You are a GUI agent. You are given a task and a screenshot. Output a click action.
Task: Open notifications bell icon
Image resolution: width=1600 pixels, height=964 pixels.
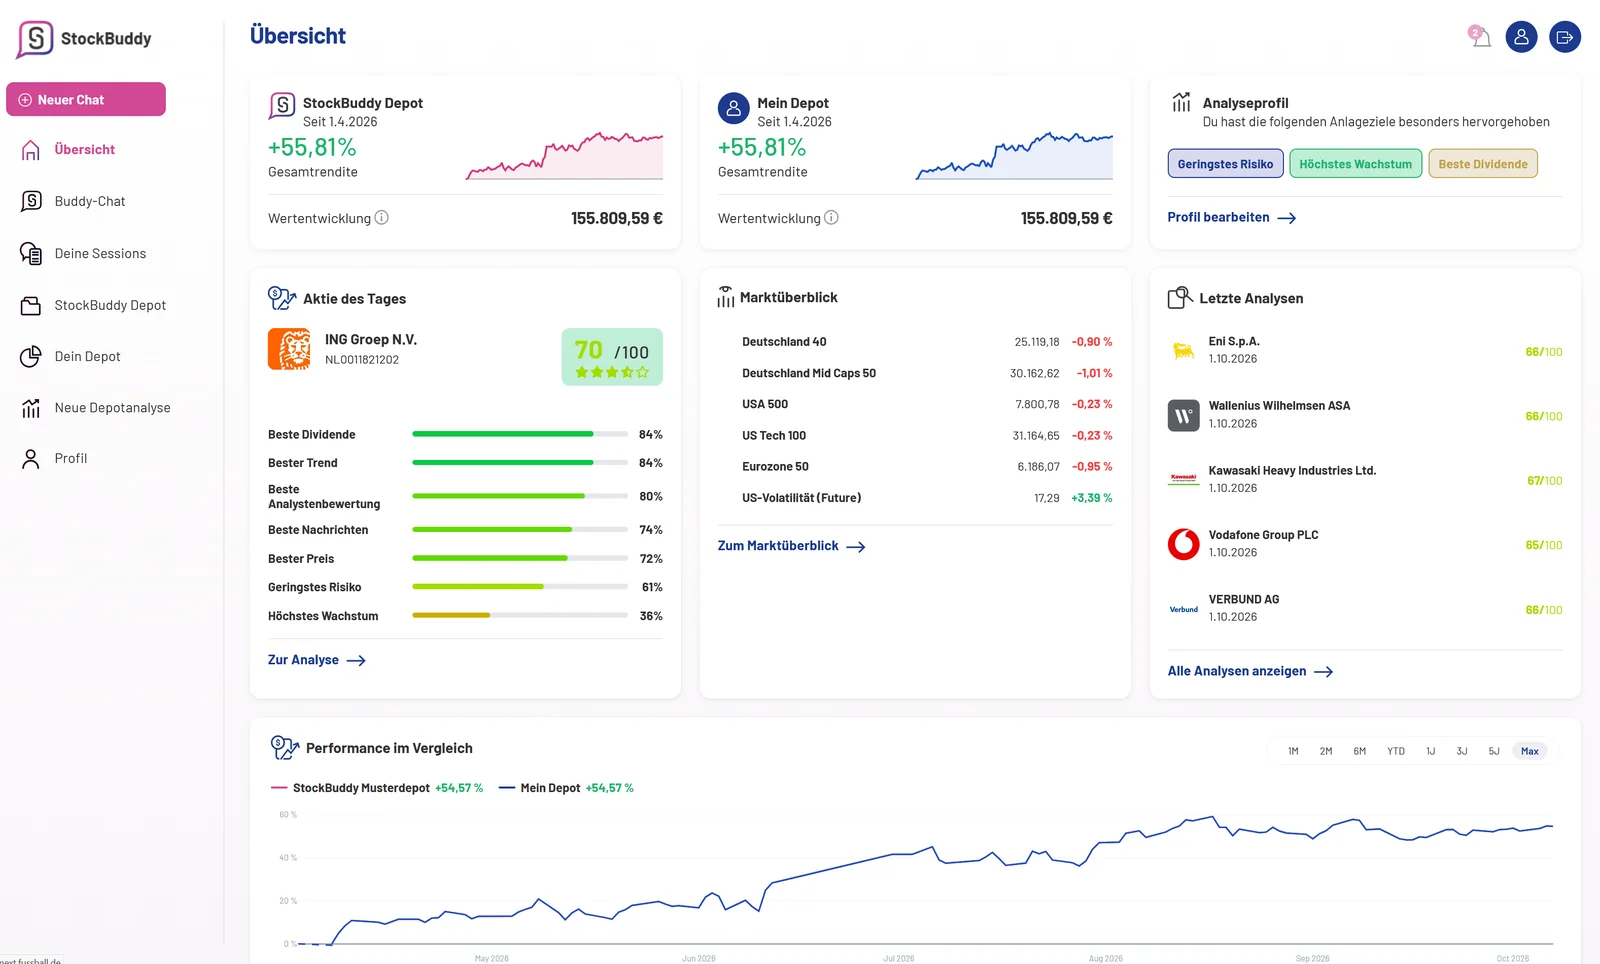tap(1480, 37)
